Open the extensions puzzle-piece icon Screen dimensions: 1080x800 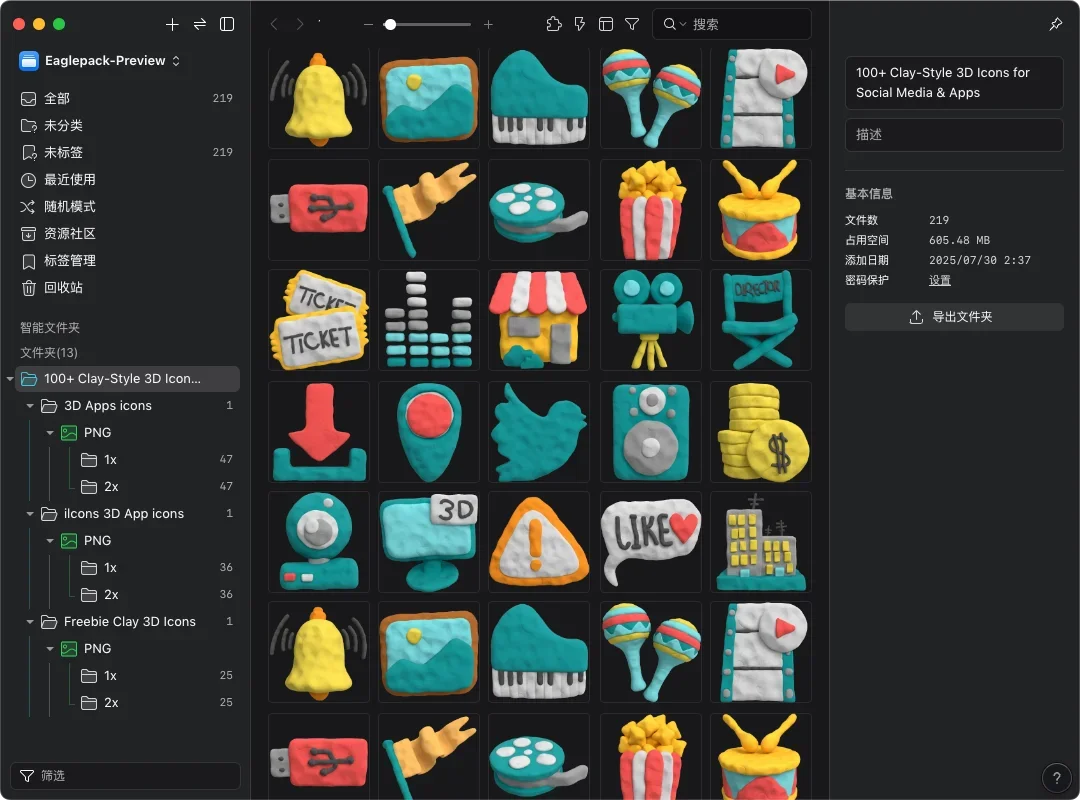click(554, 24)
